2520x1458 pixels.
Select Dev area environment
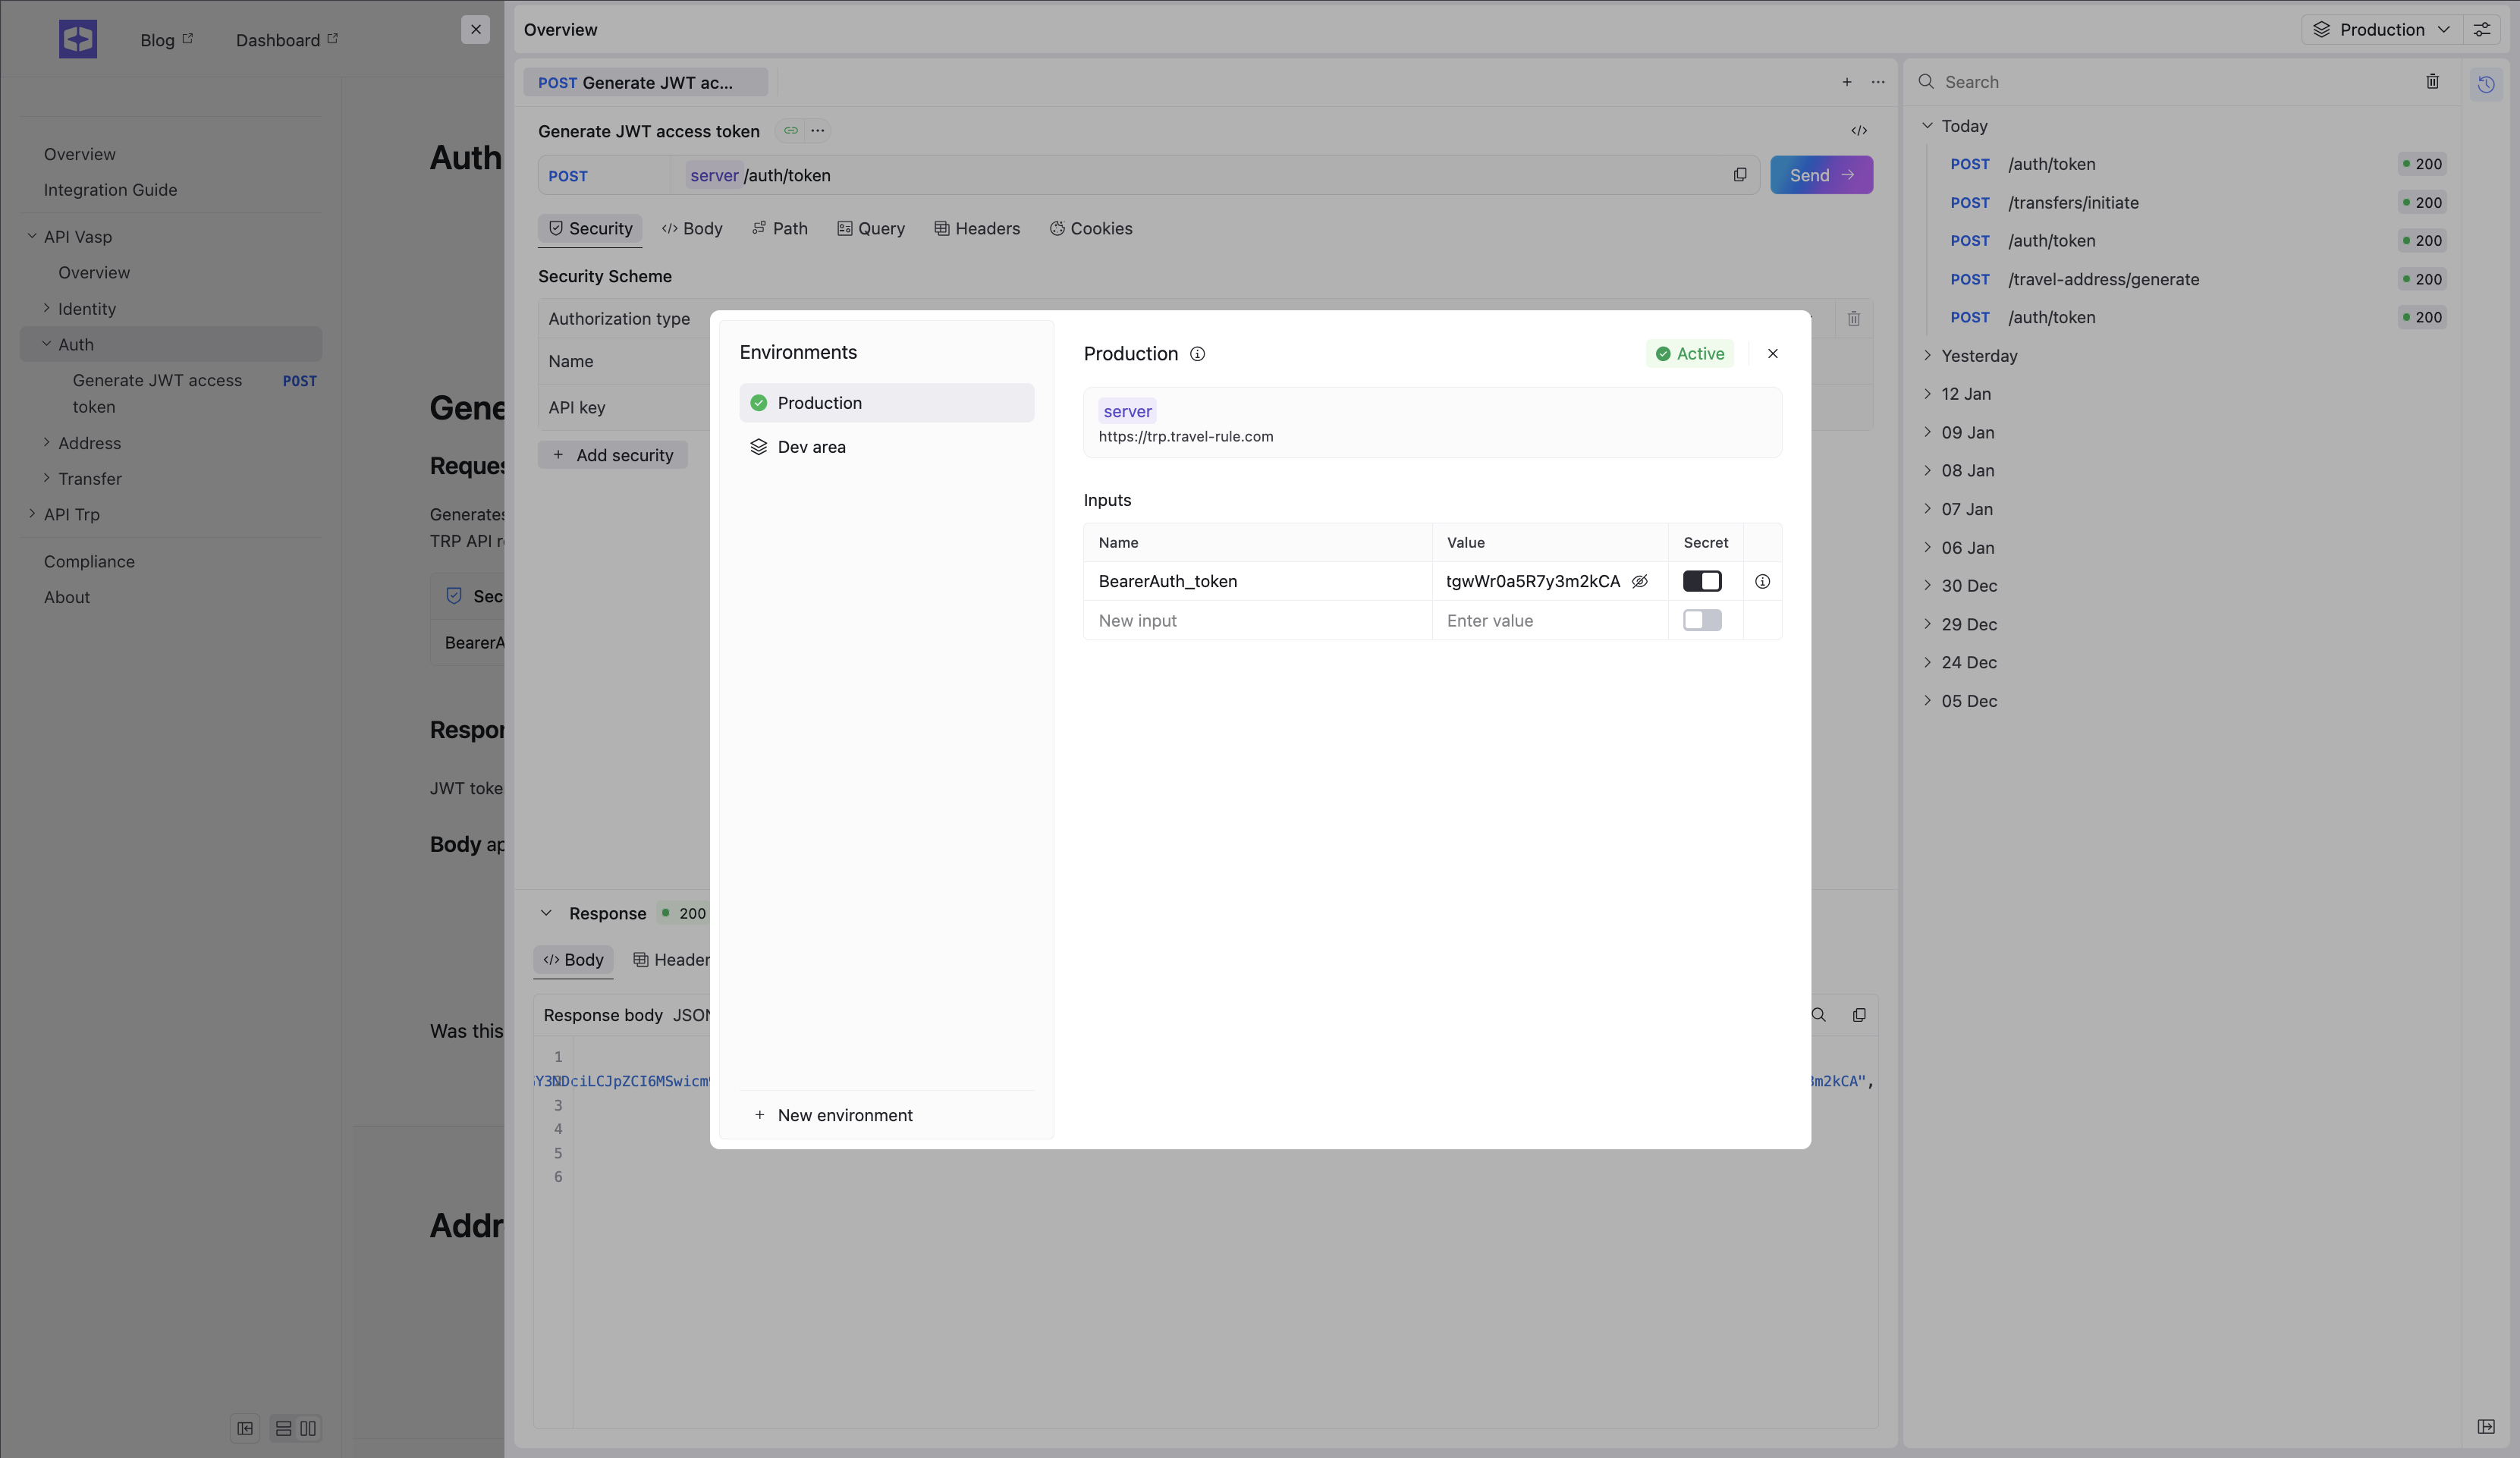[x=811, y=447]
